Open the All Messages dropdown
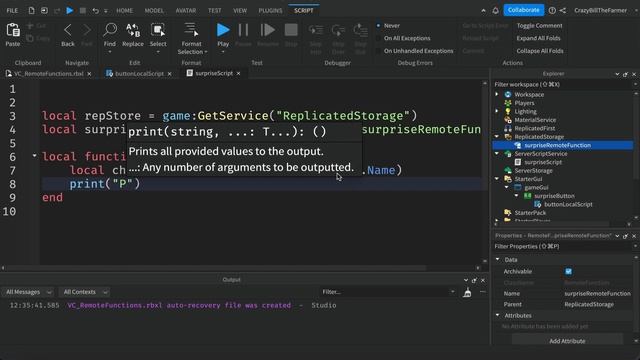 [x=29, y=292]
